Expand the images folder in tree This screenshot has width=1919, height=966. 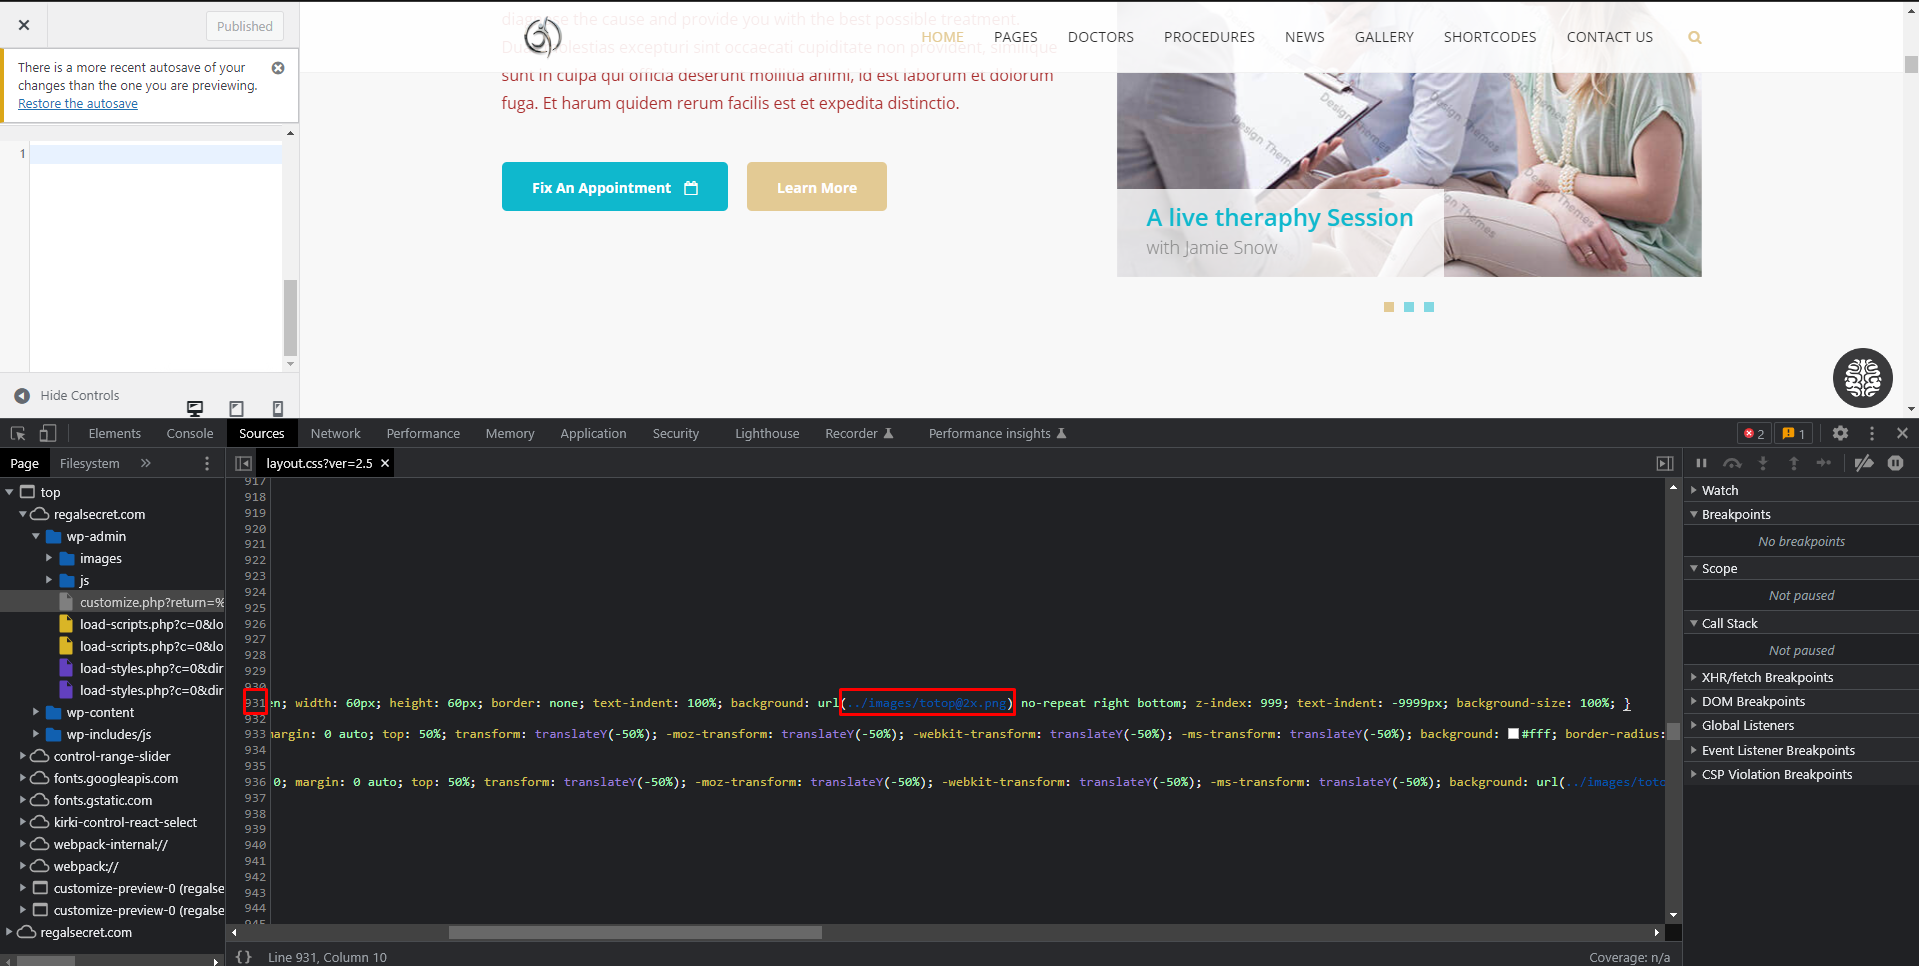click(49, 558)
